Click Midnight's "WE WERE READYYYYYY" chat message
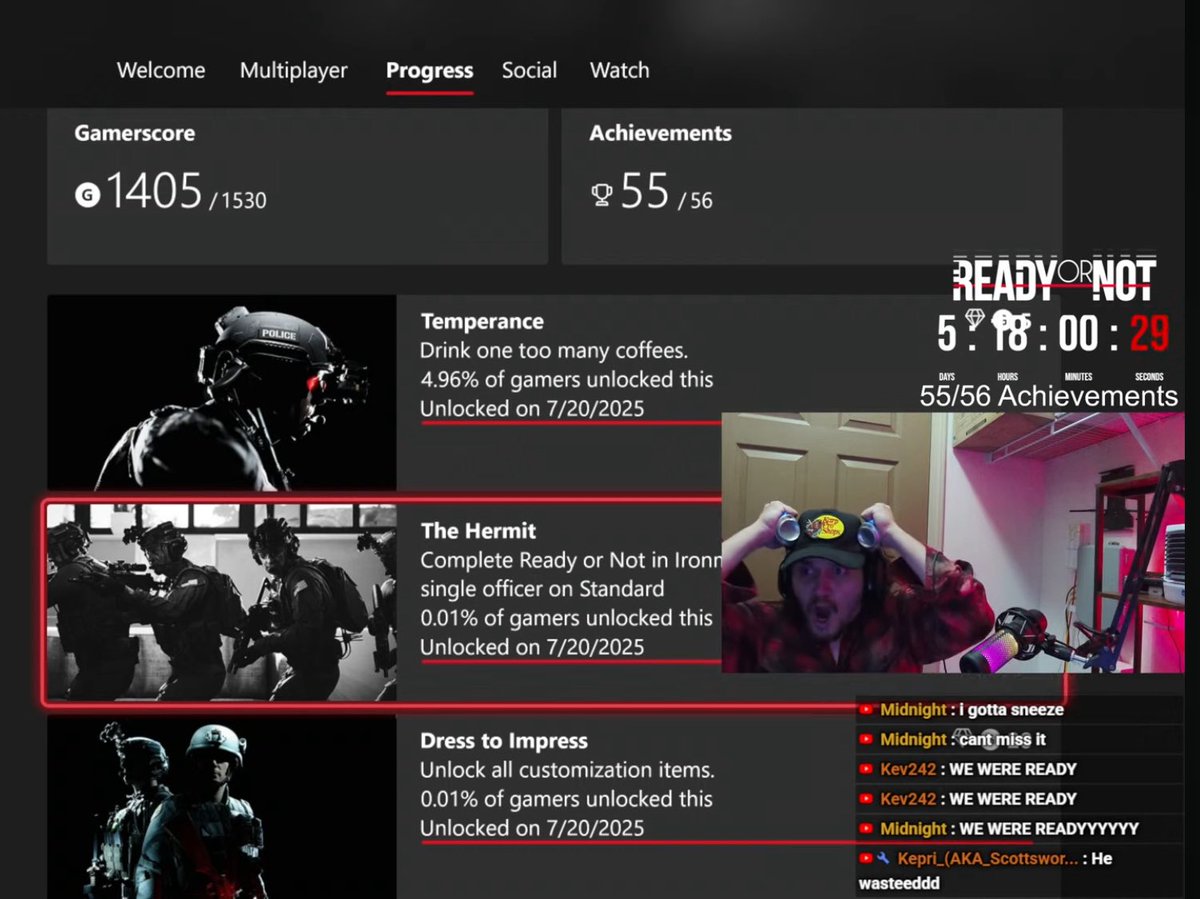This screenshot has height=899, width=1200. (x=1049, y=828)
